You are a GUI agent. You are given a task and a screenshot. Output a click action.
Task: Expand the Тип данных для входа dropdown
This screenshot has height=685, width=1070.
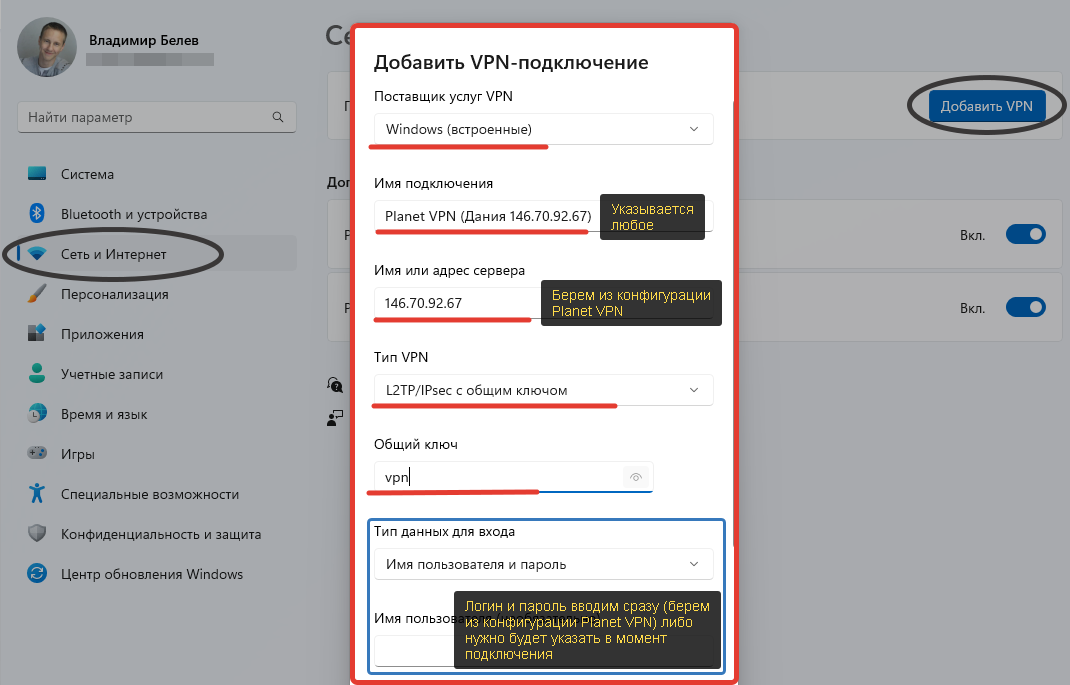(544, 564)
